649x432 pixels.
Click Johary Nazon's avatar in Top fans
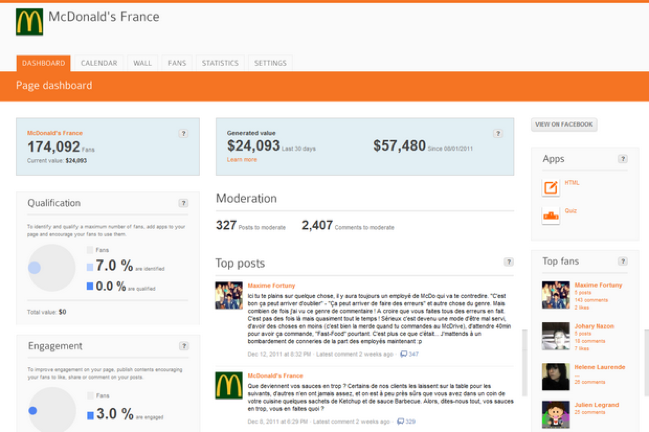(x=556, y=336)
